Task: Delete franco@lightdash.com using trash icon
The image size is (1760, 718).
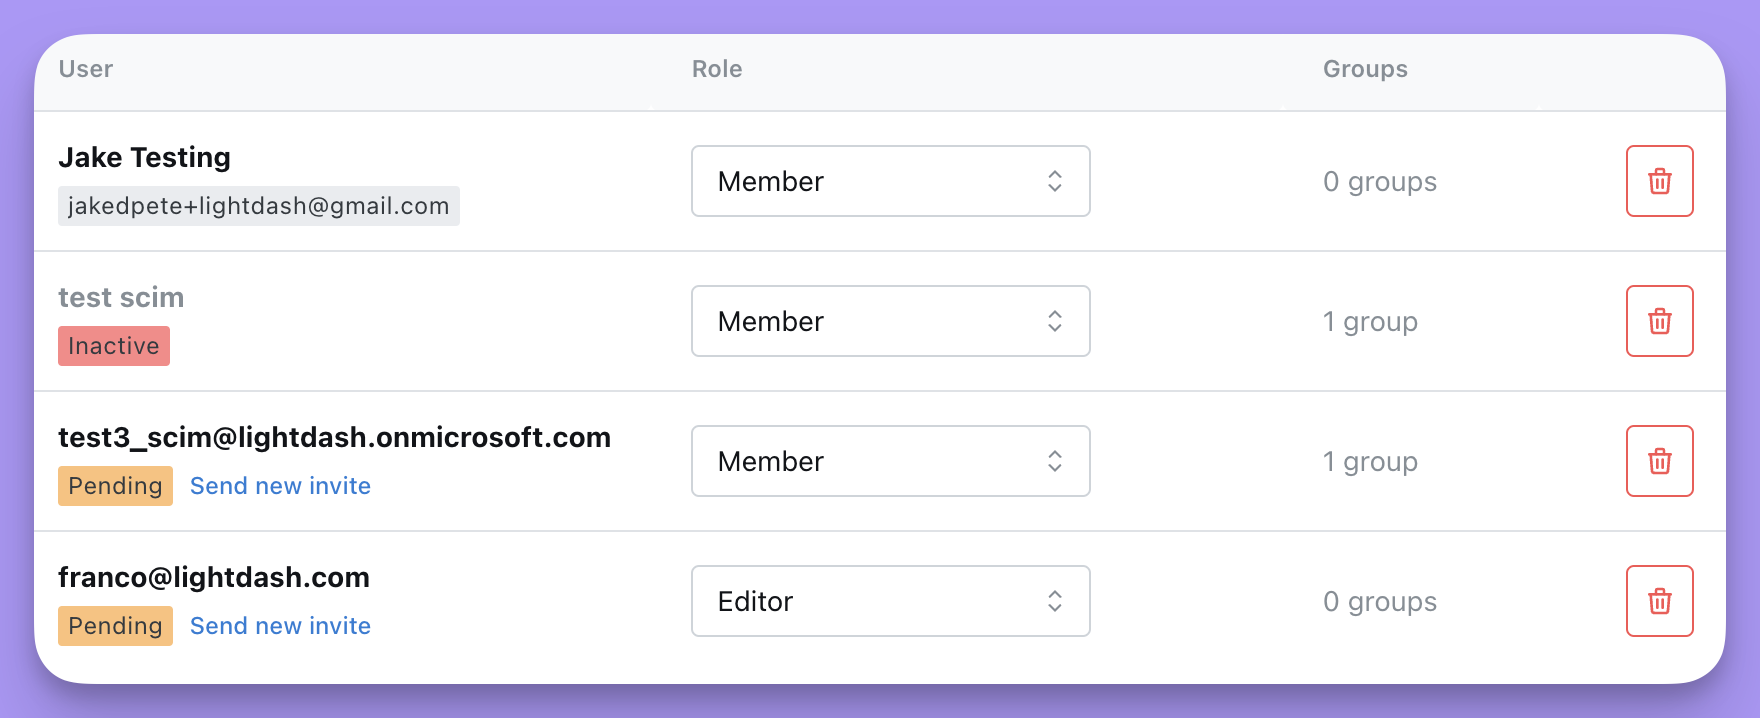Action: pos(1659,601)
